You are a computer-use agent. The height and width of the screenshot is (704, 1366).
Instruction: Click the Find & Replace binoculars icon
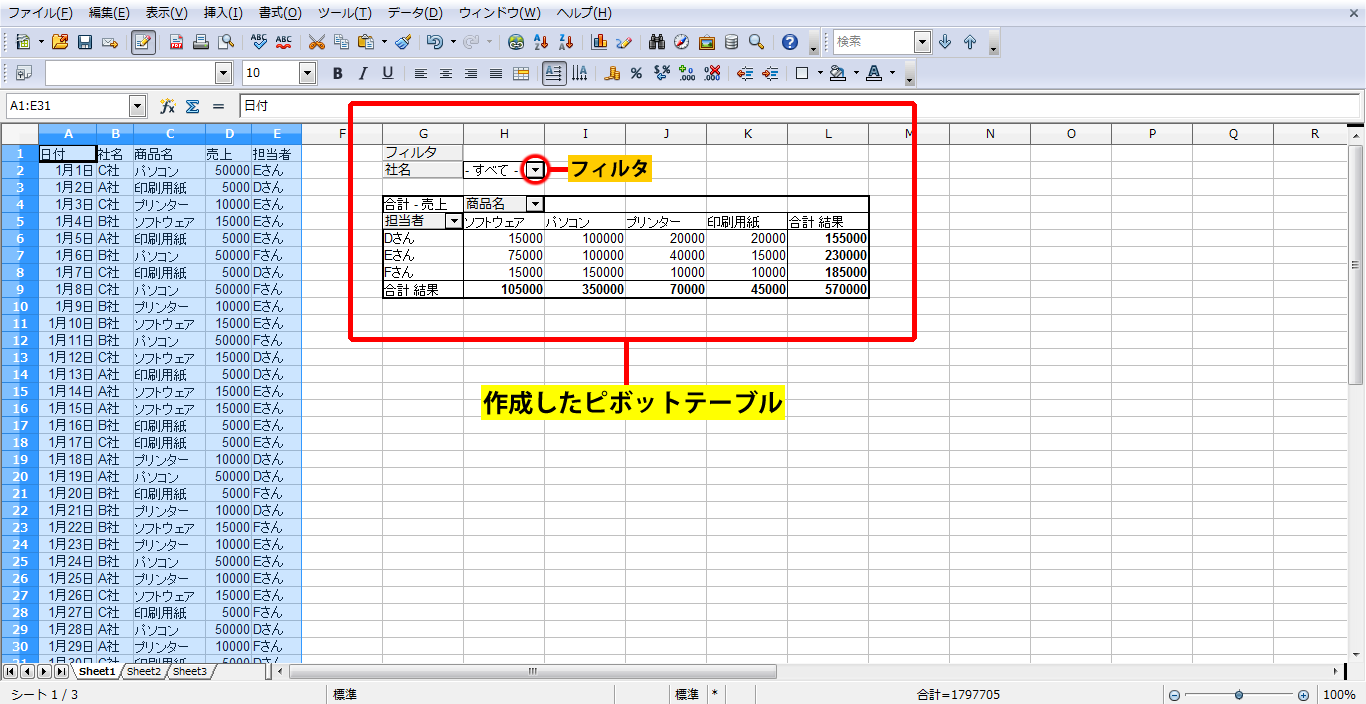click(x=657, y=42)
